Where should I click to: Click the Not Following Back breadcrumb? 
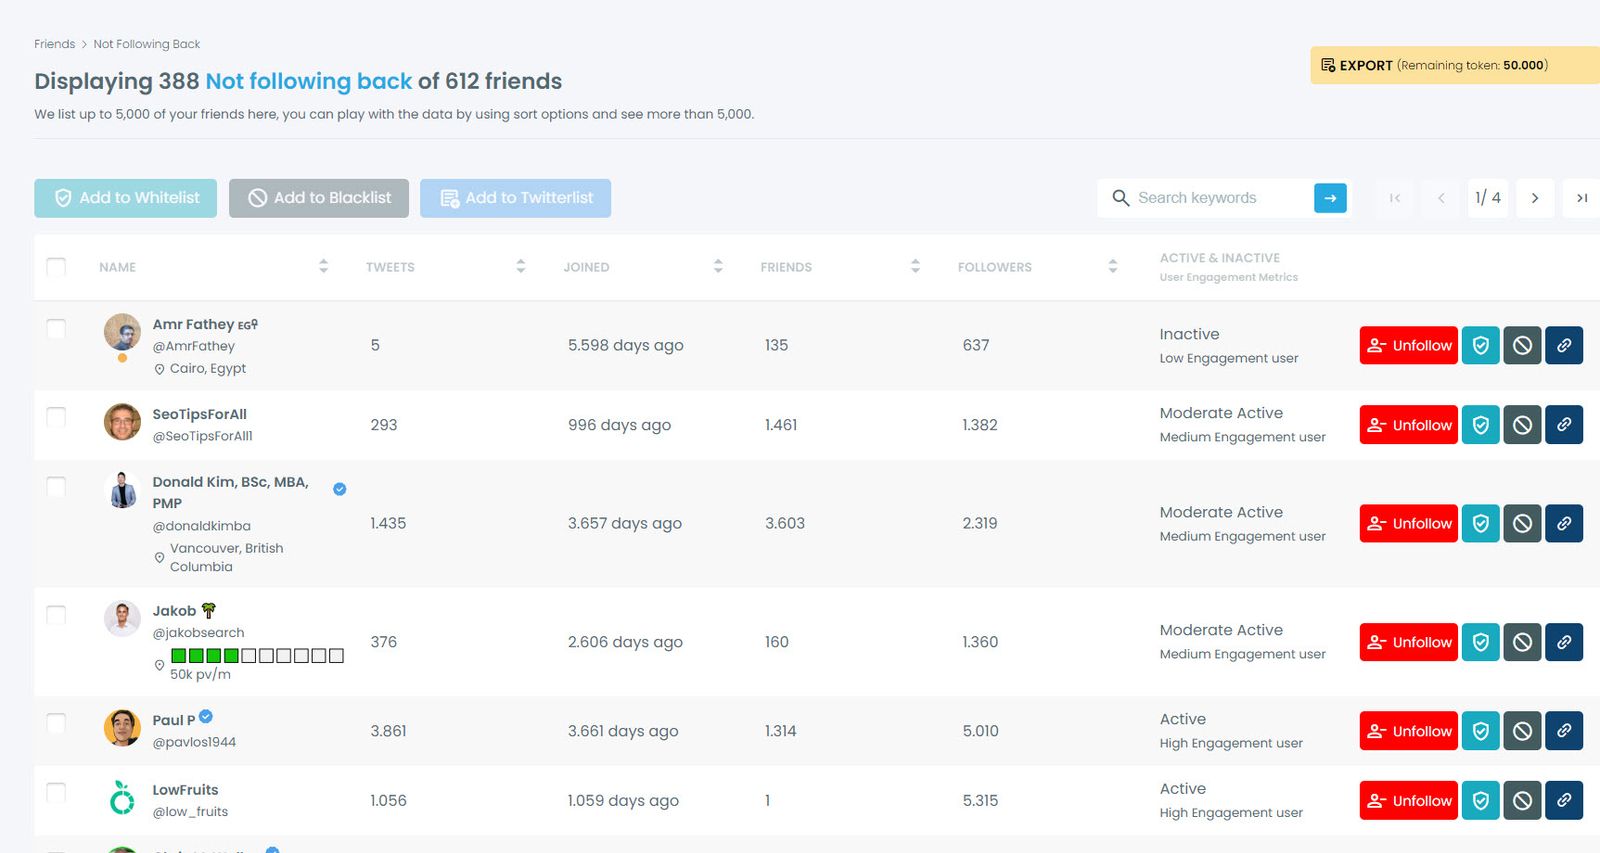pos(147,44)
